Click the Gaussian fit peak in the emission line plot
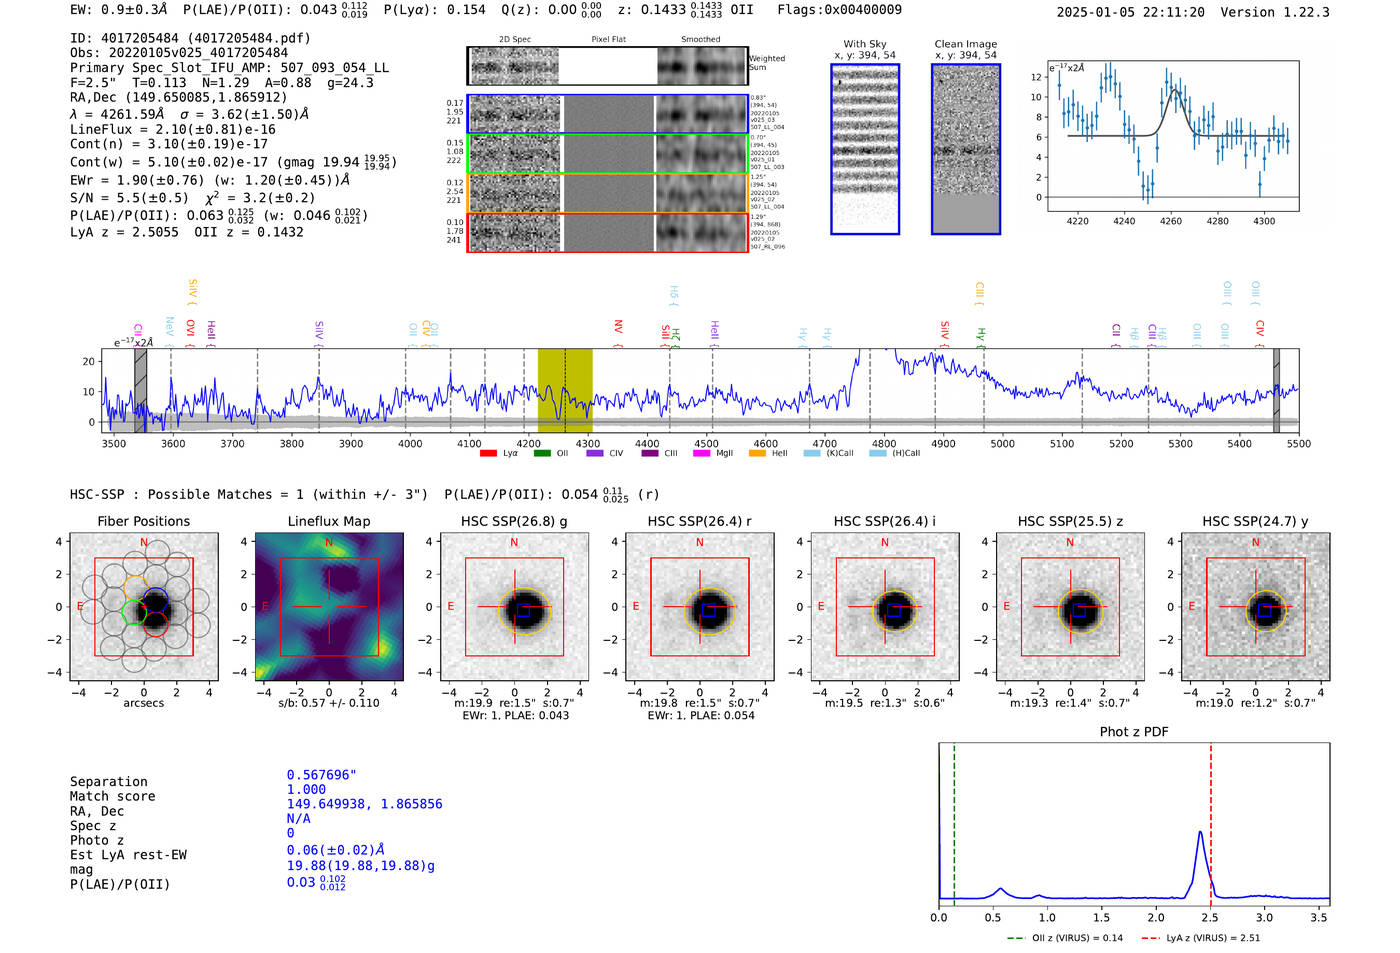The width and height of the screenshot is (1400, 953). click(x=1175, y=91)
